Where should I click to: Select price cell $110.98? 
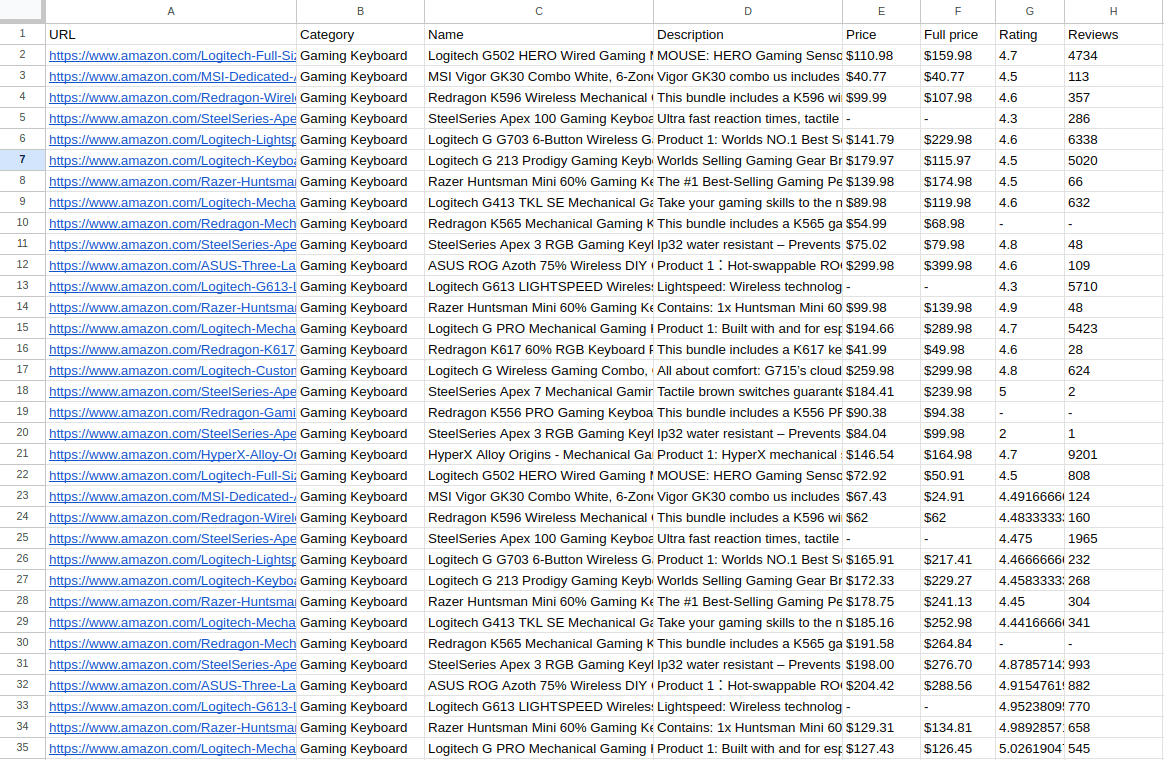pyautogui.click(x=881, y=56)
